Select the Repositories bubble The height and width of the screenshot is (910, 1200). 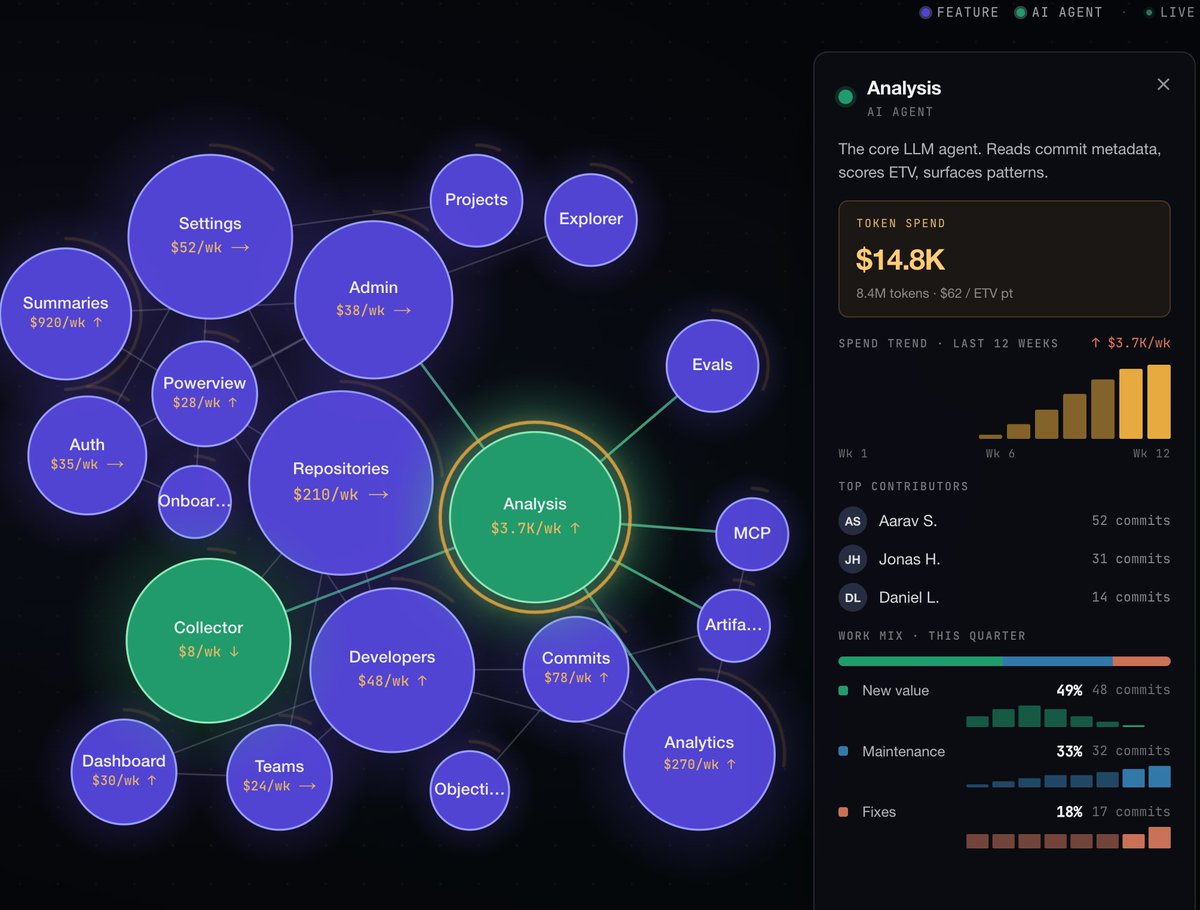[341, 482]
